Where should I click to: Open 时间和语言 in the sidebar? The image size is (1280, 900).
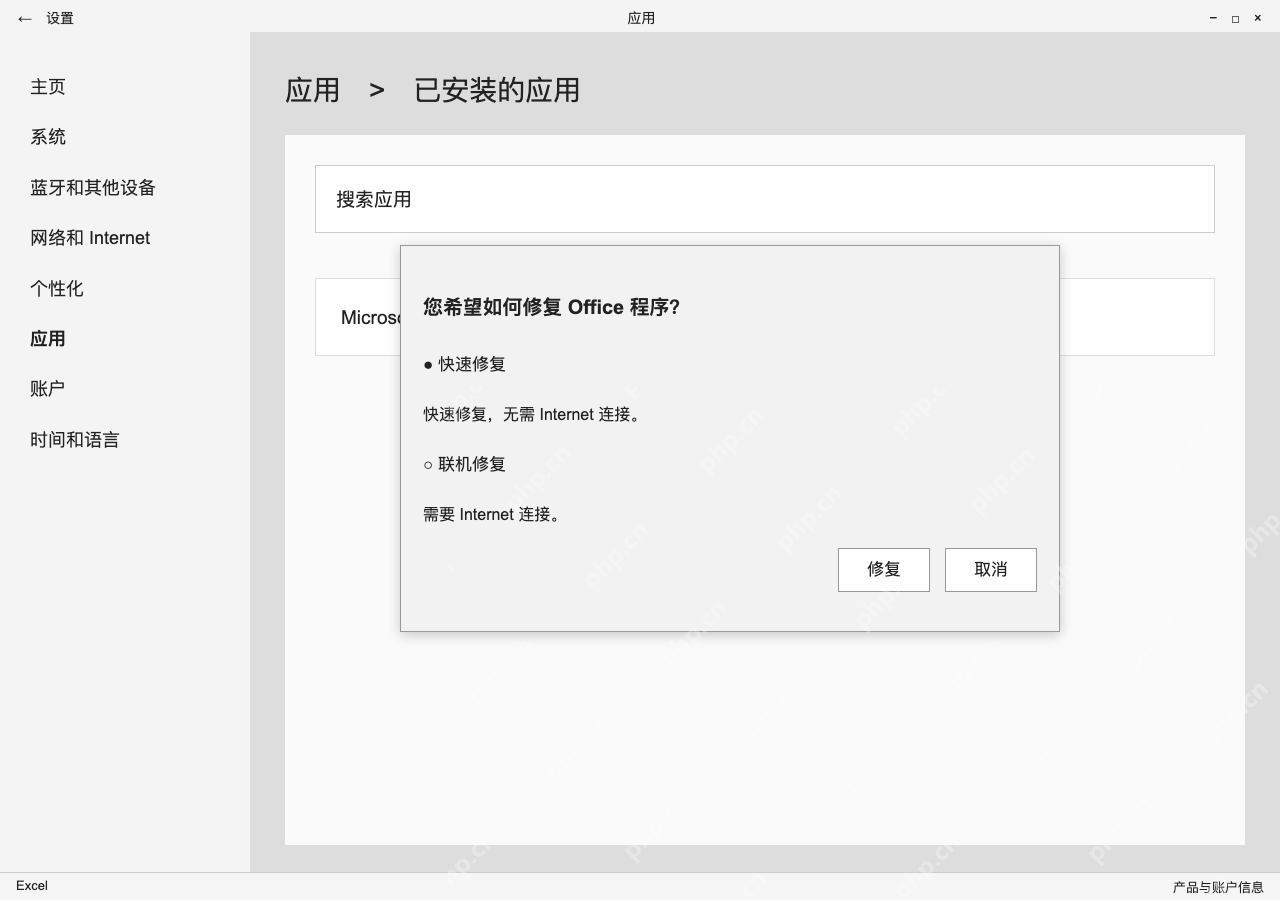click(x=75, y=440)
